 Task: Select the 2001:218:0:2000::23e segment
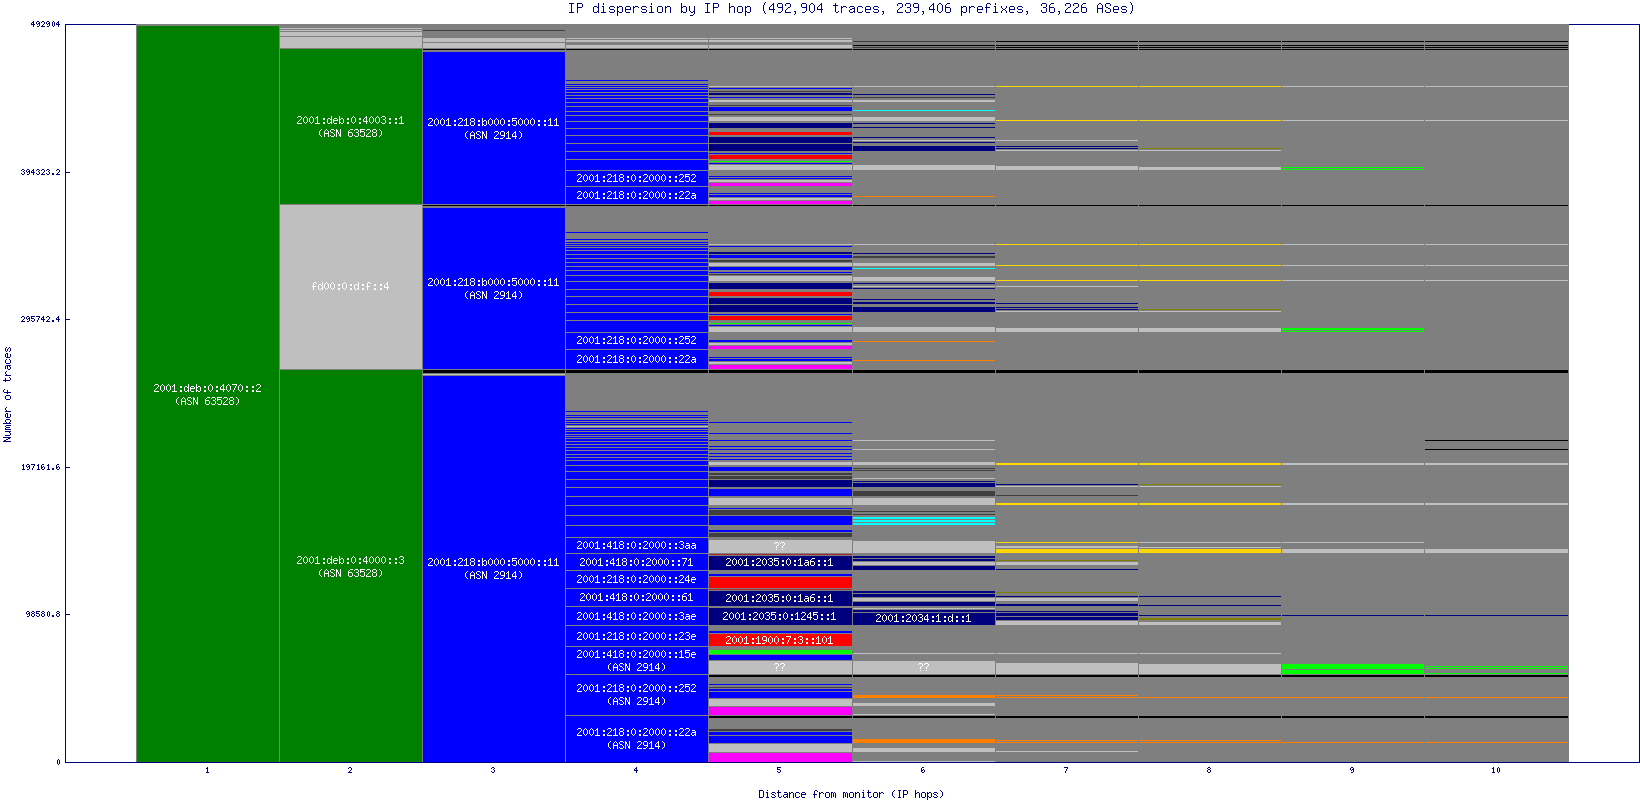click(x=636, y=636)
